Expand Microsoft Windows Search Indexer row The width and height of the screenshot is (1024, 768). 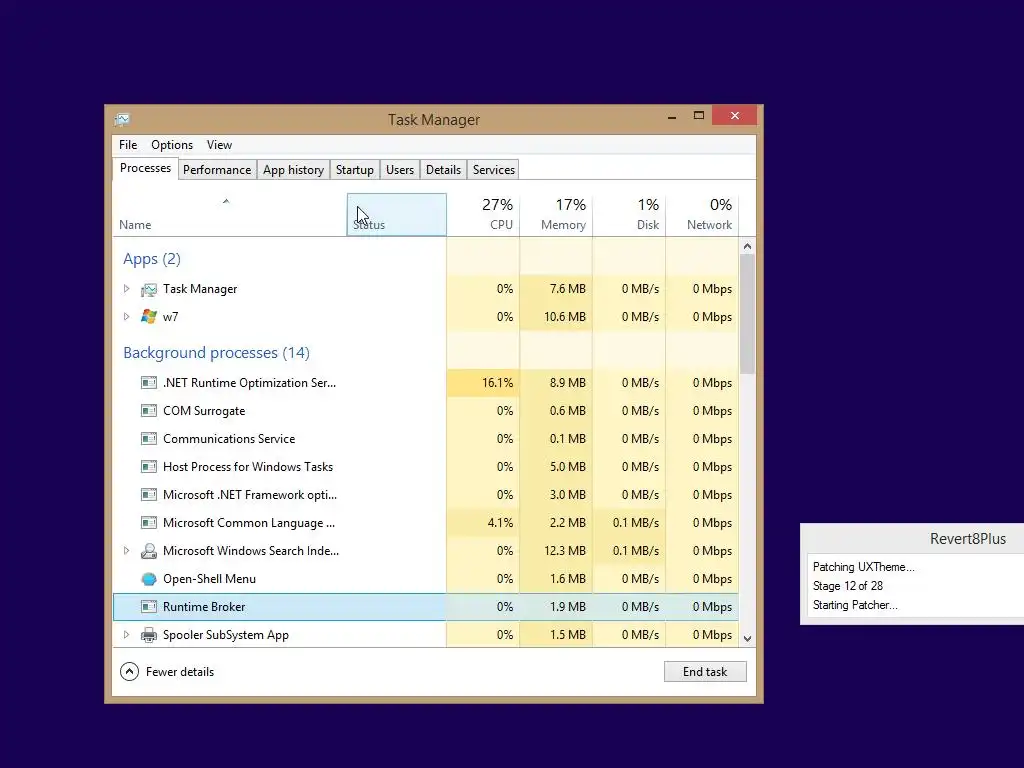127,551
